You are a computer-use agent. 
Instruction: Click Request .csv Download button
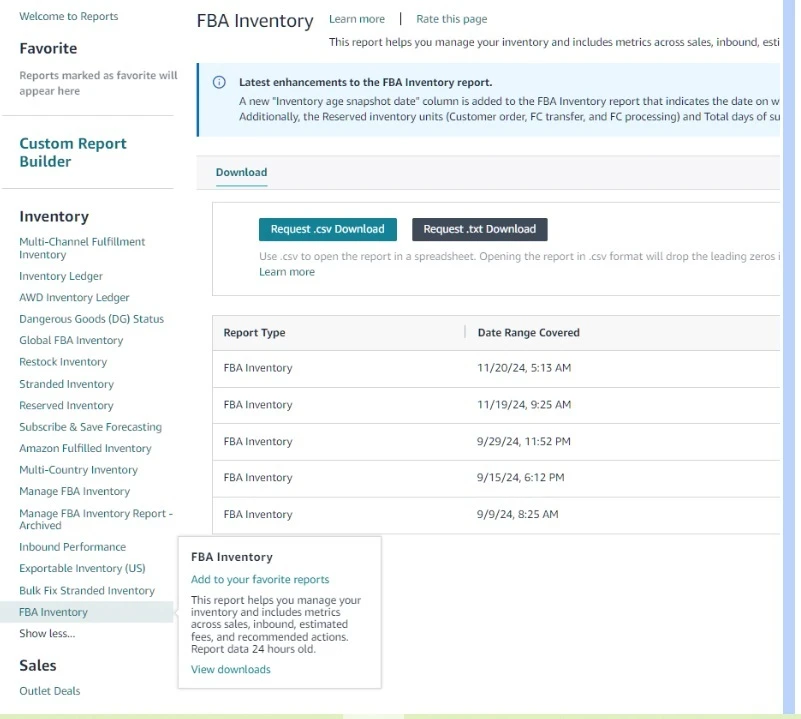click(327, 229)
